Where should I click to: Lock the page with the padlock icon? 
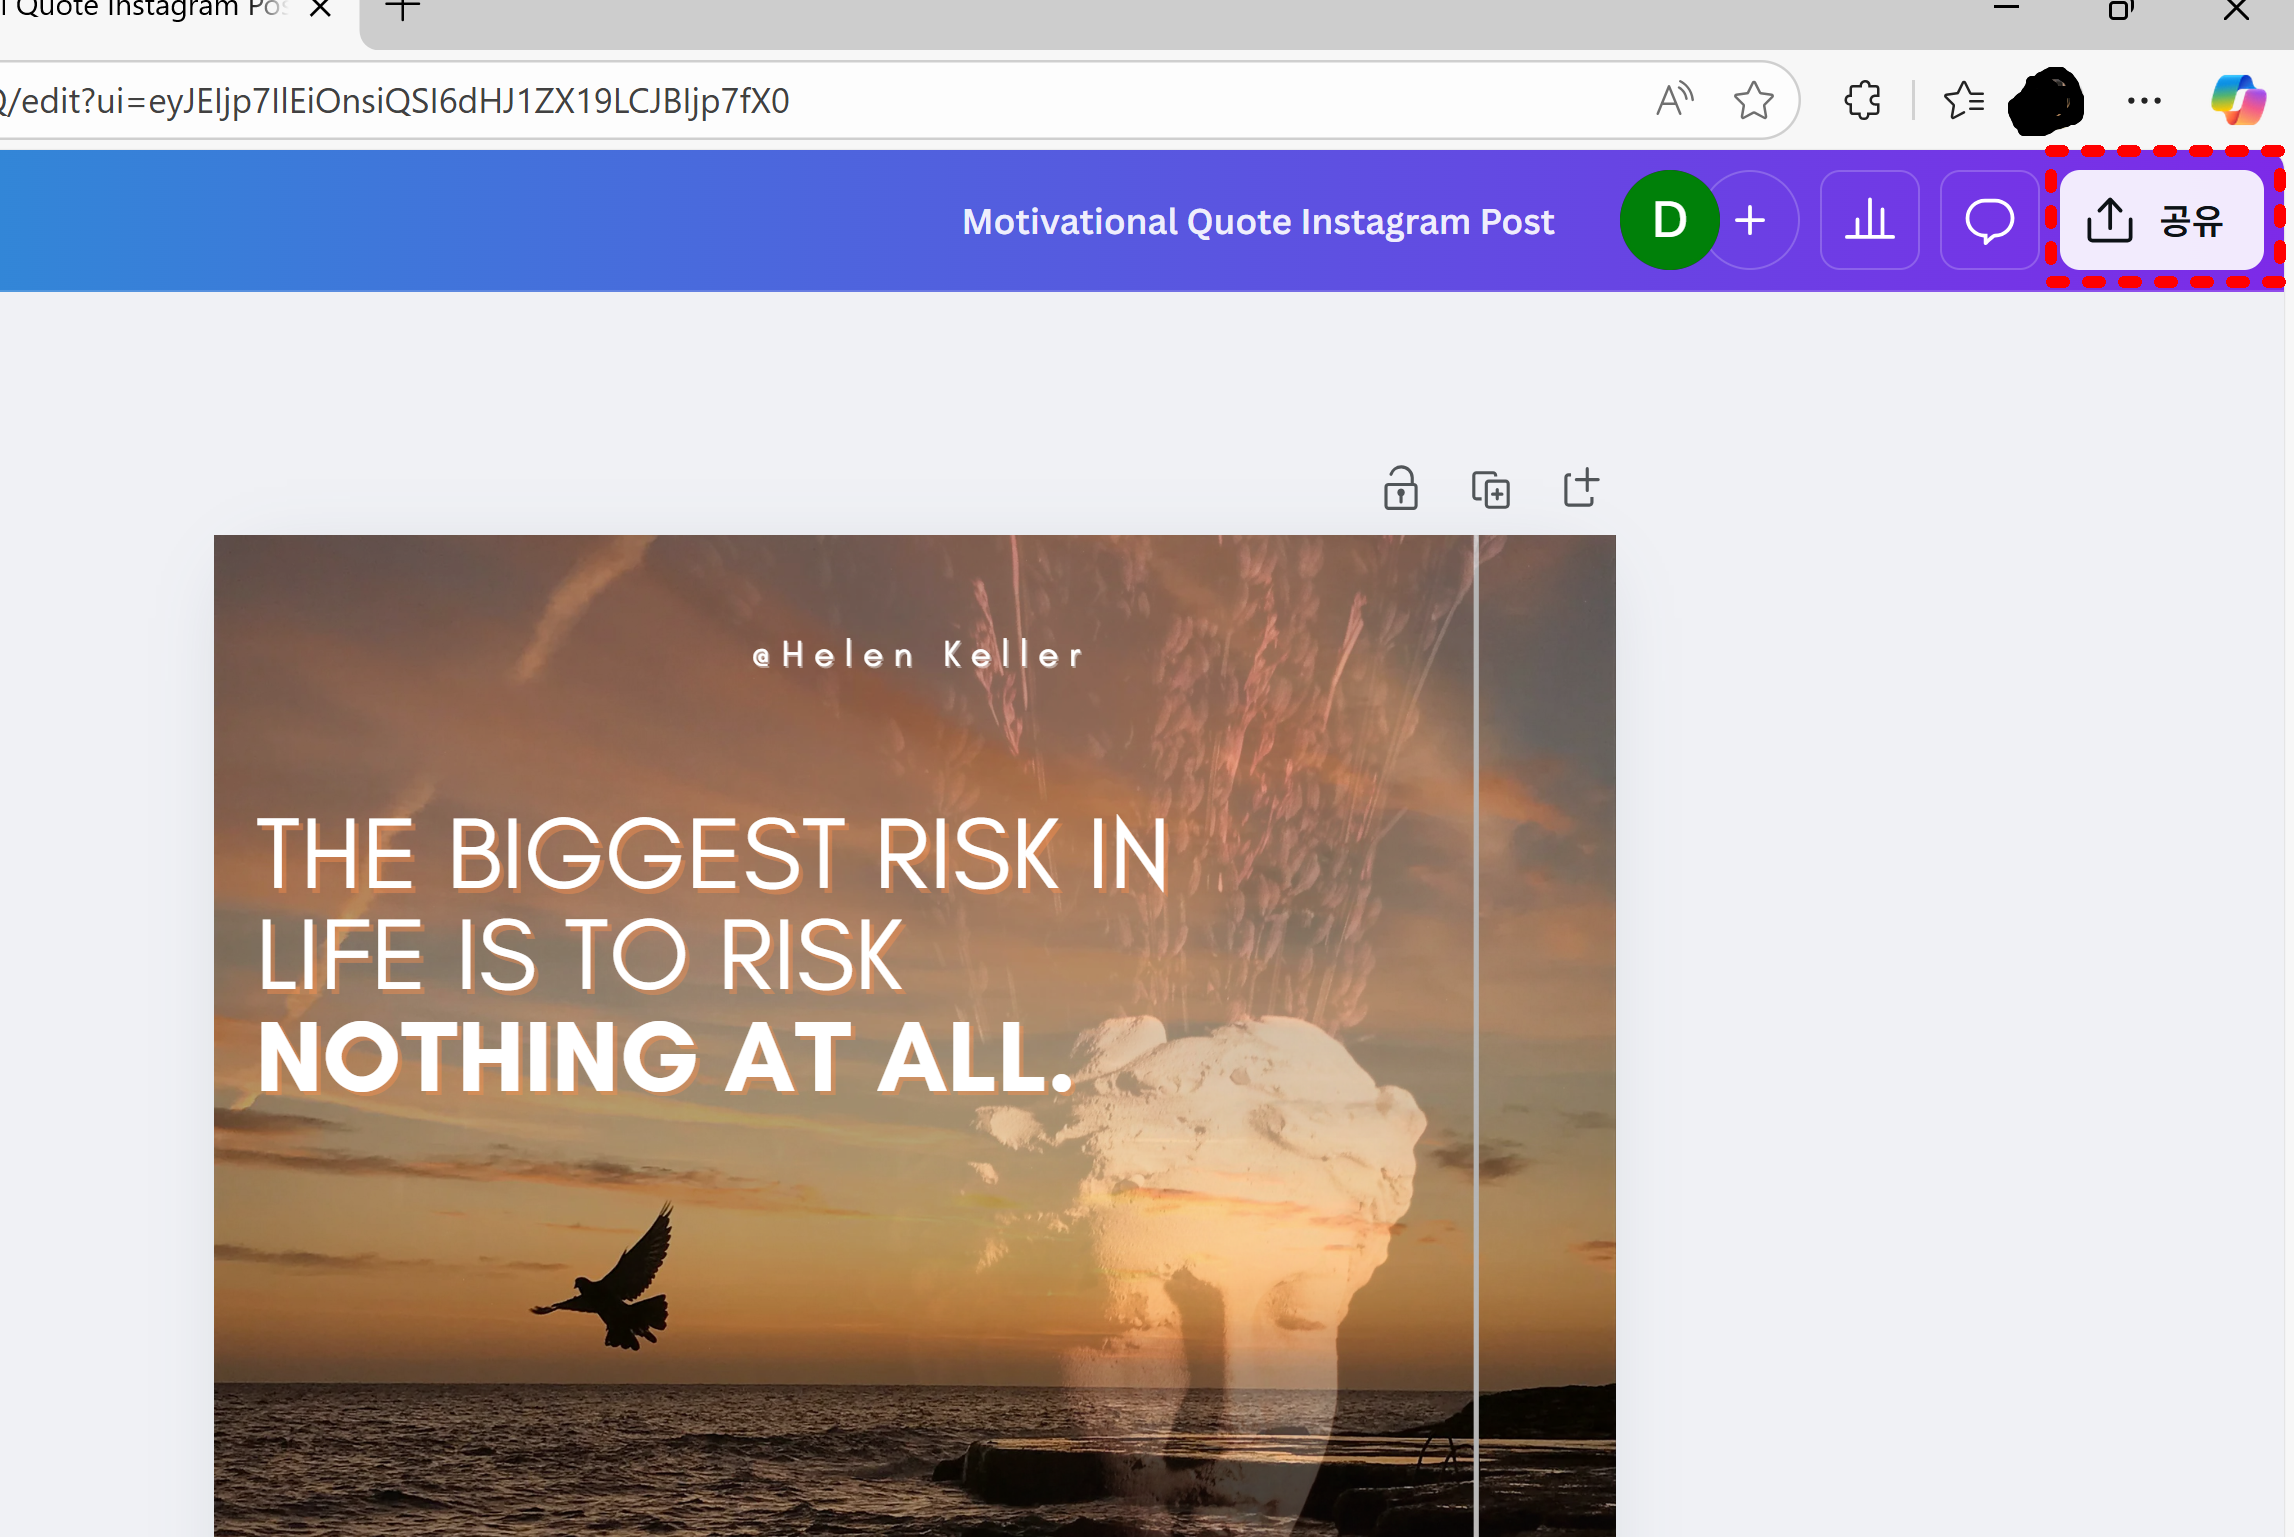click(x=1400, y=489)
